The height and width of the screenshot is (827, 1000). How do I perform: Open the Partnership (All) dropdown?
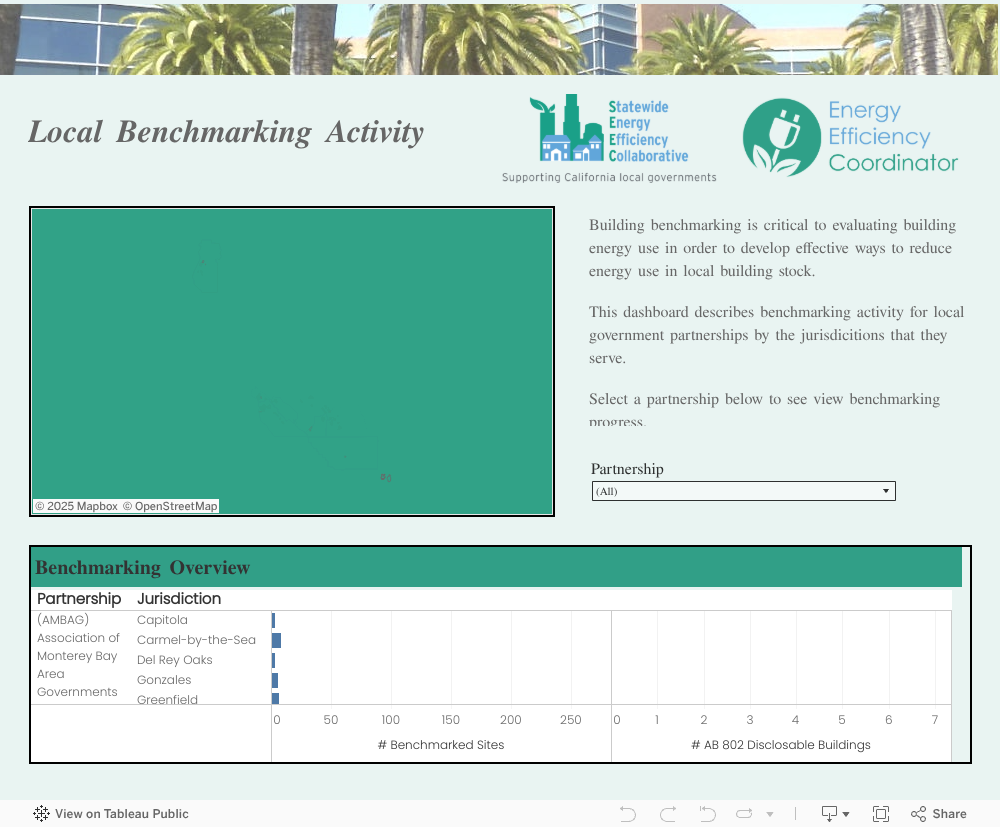(x=744, y=491)
